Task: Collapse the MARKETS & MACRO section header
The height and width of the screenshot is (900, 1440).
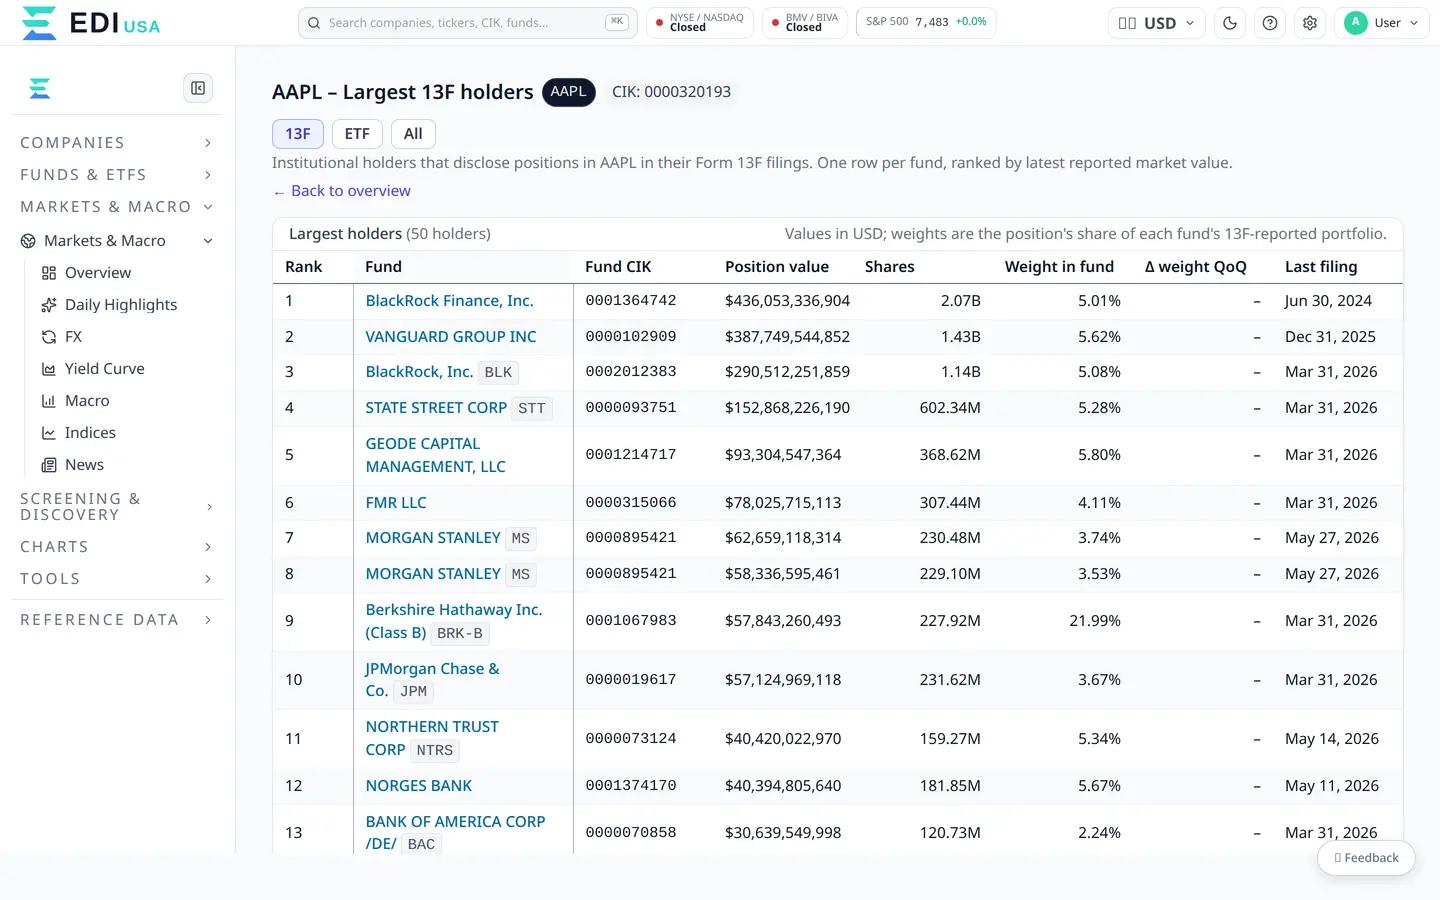Action: point(117,207)
